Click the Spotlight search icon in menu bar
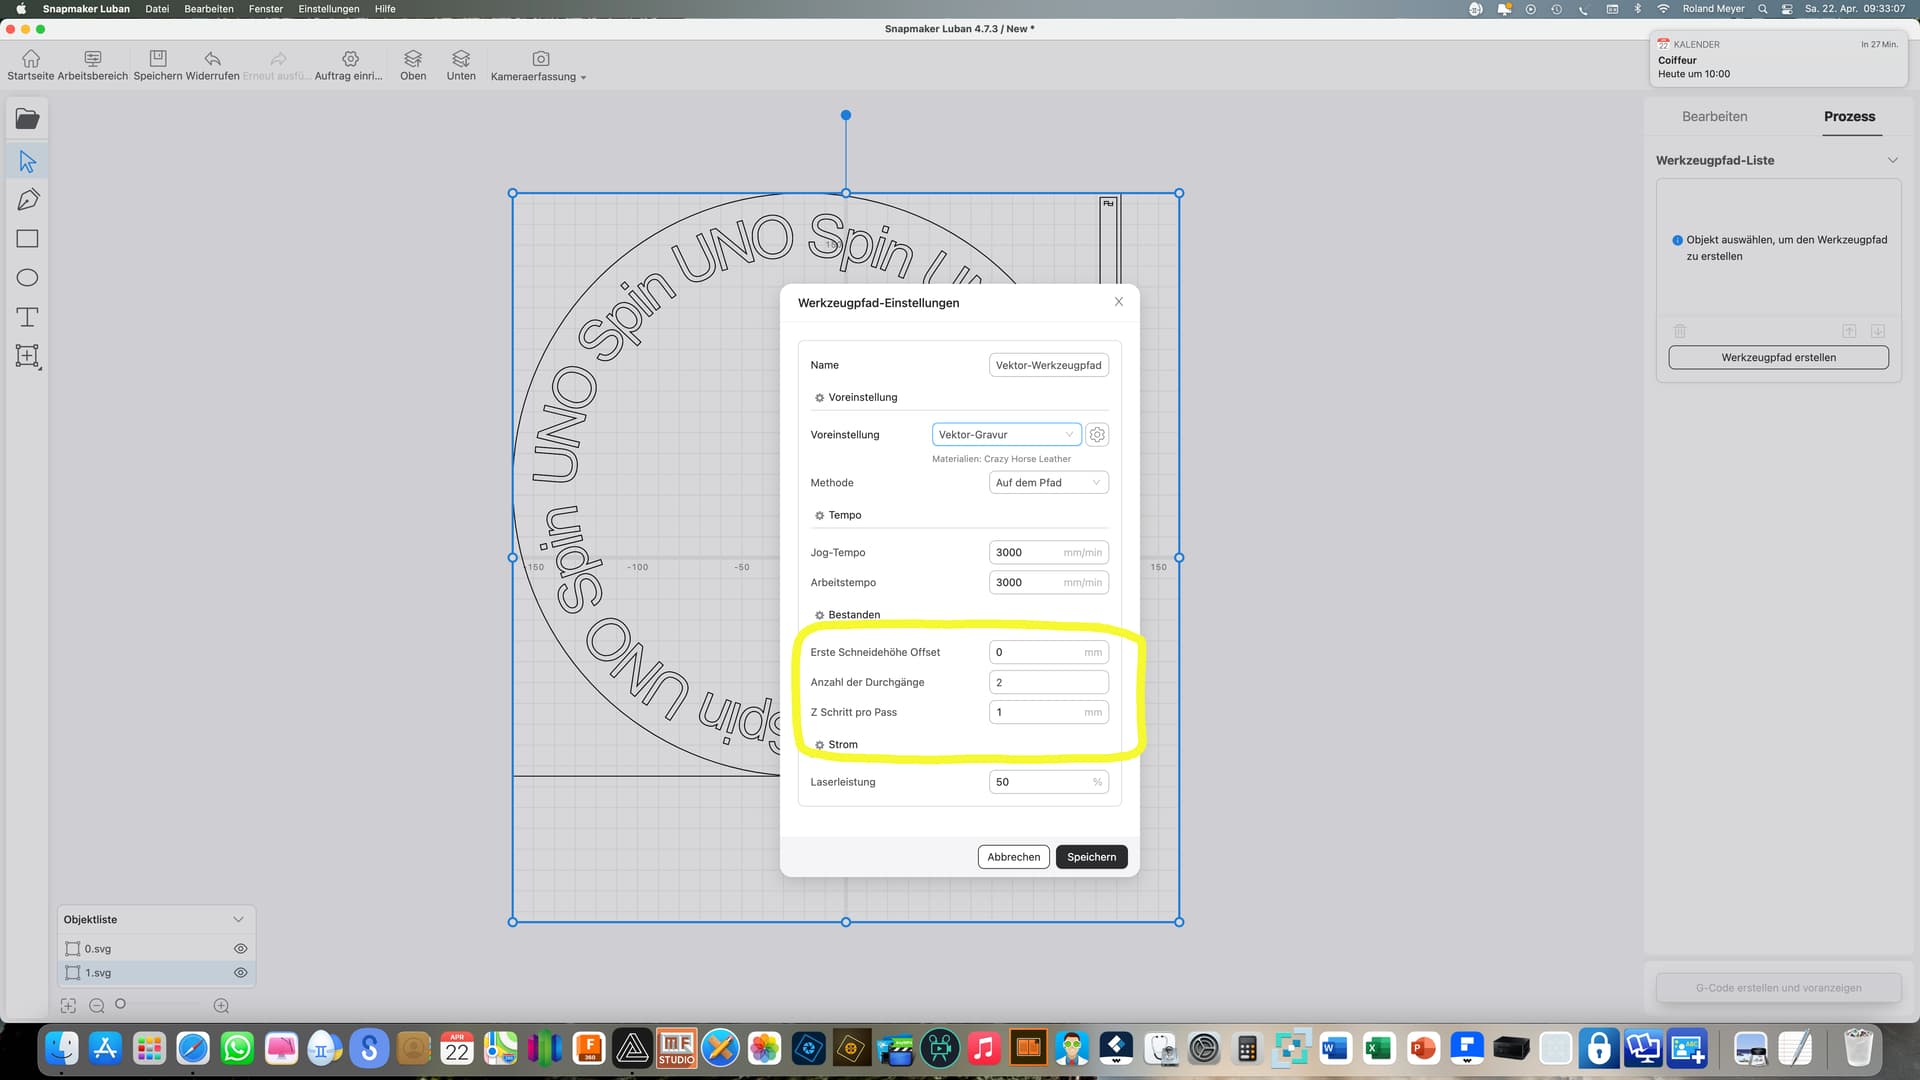Screen dimensions: 1920x1080 pos(1762,9)
